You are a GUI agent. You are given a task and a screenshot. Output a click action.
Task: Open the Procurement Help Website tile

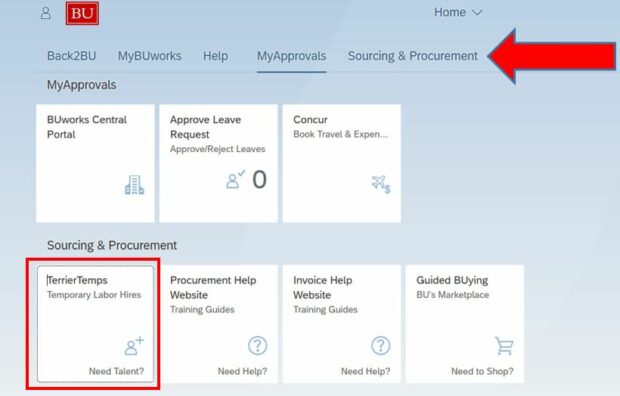tap(218, 324)
